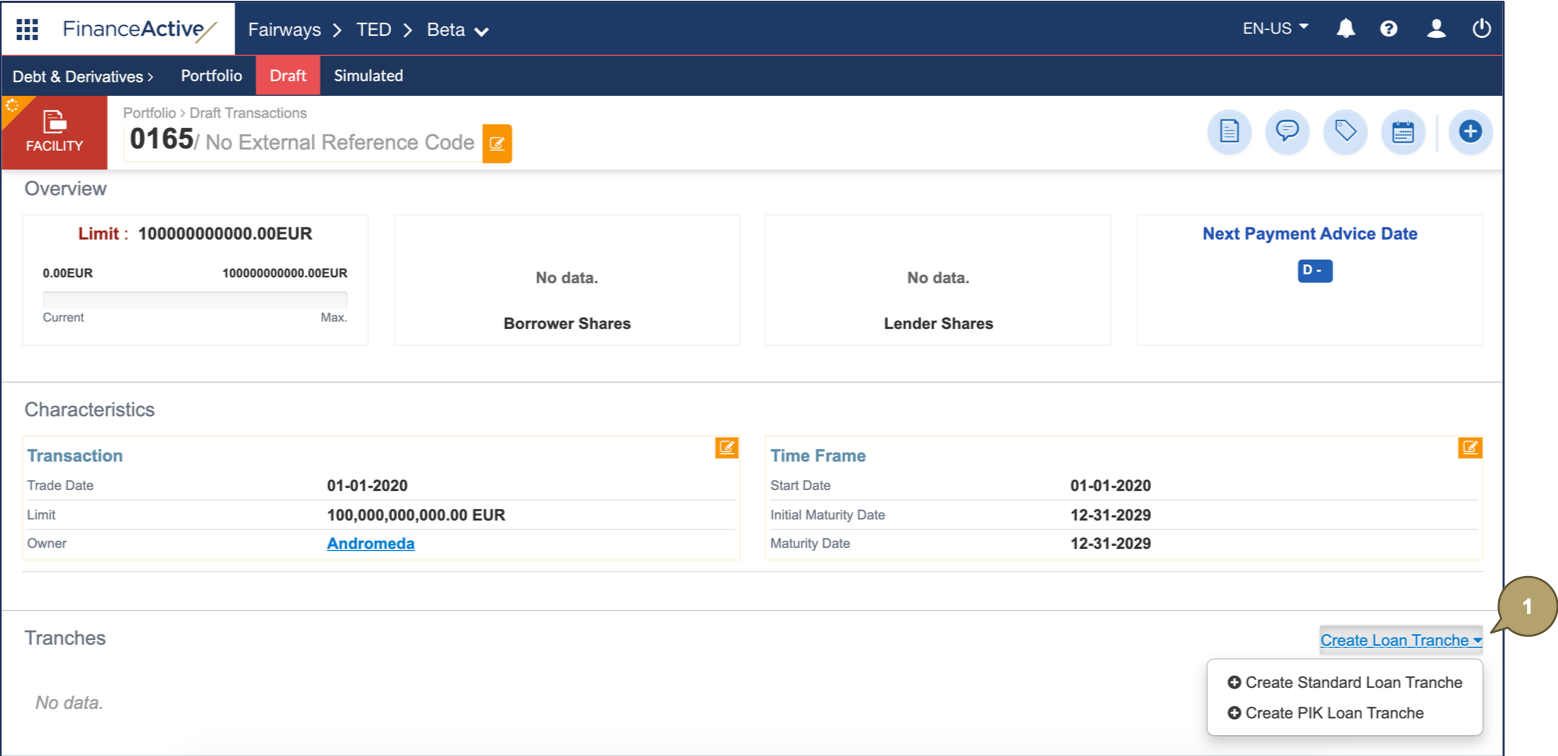Click the transaction number 0165

tap(161, 140)
